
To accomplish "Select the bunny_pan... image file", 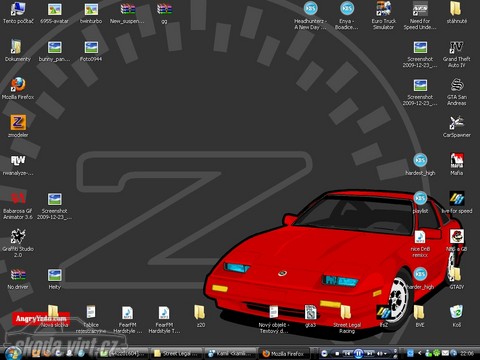I will (x=54, y=51).
